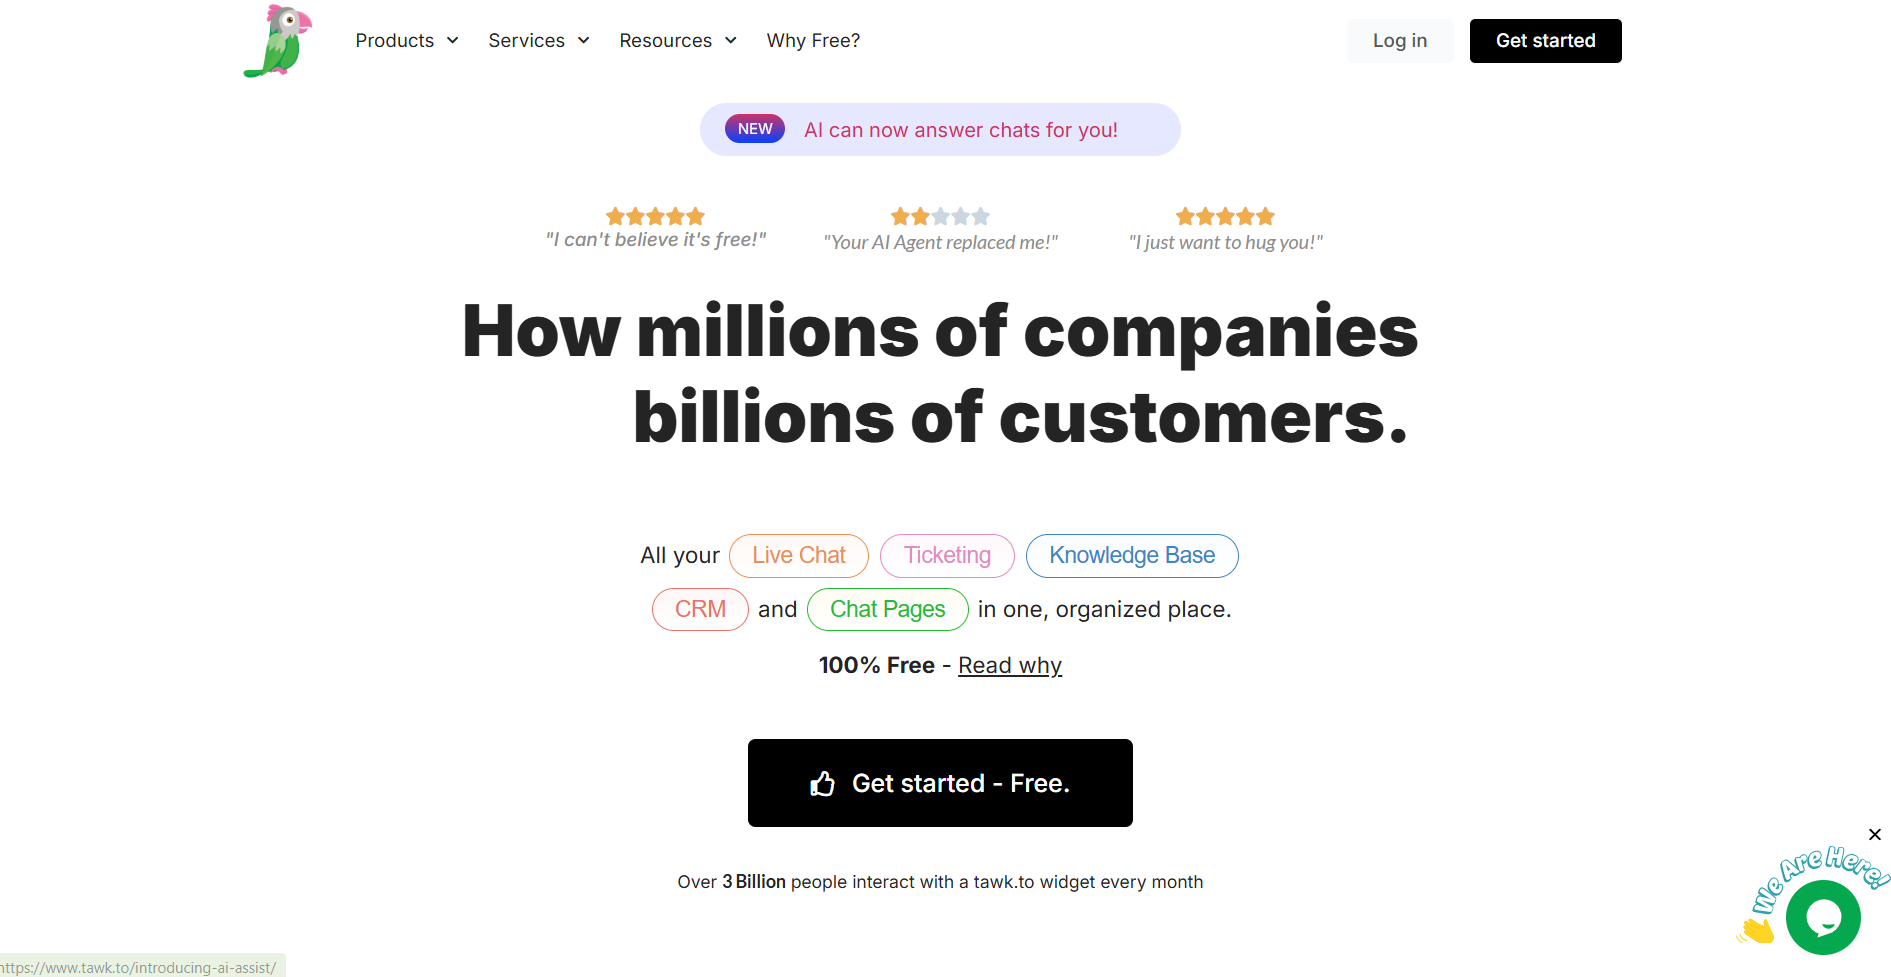
Task: Select the Live Chat pill
Action: pyautogui.click(x=798, y=556)
